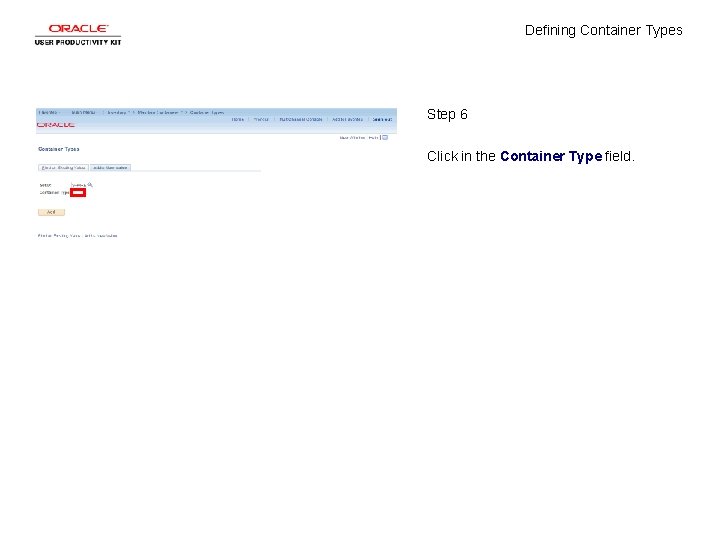Open the SetID lookup magnifier icon

[x=90, y=185]
